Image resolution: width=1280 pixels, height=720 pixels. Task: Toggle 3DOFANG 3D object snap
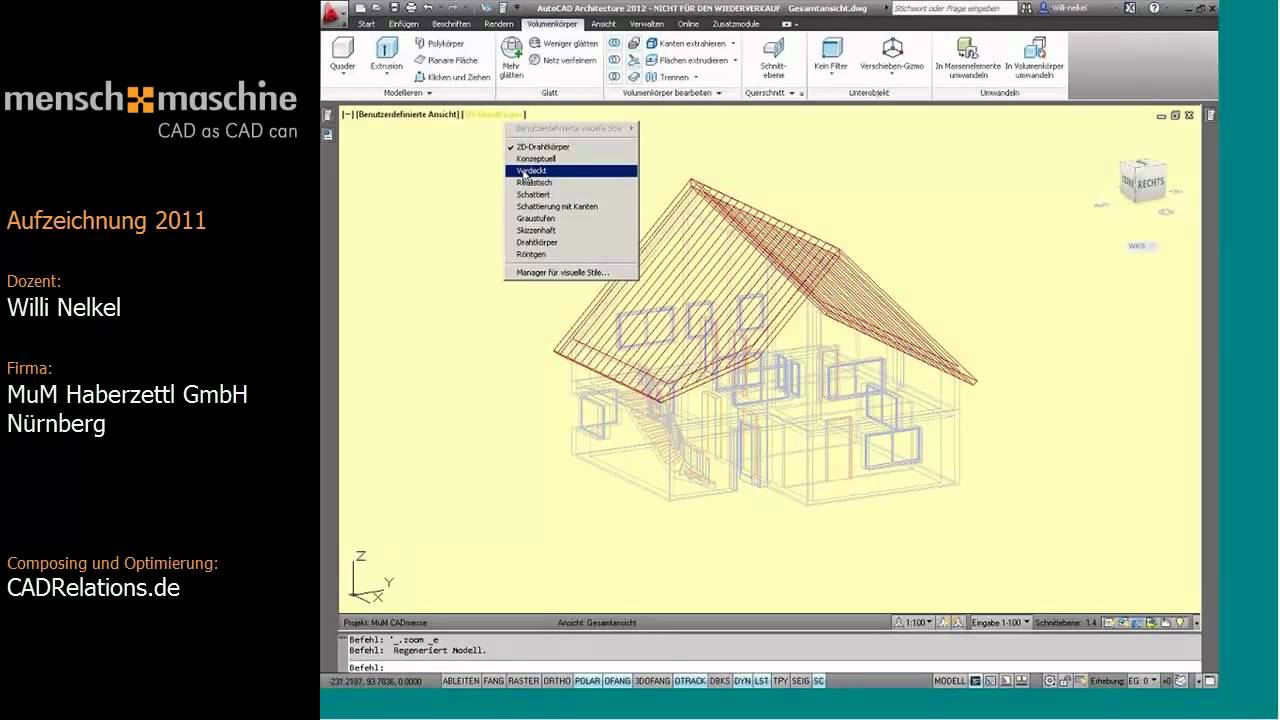pyautogui.click(x=653, y=681)
